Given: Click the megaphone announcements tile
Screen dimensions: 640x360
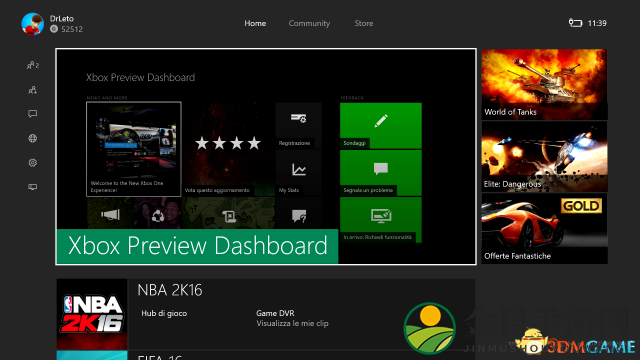Looking at the screenshot, I should 110,213.
